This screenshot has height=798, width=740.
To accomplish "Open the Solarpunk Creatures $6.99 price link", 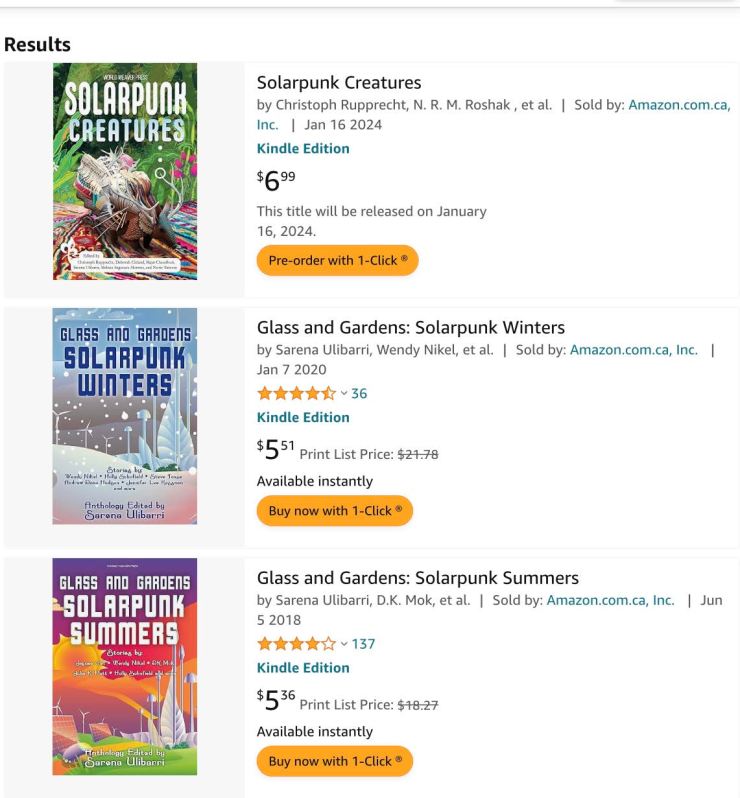I will pyautogui.click(x=276, y=180).
